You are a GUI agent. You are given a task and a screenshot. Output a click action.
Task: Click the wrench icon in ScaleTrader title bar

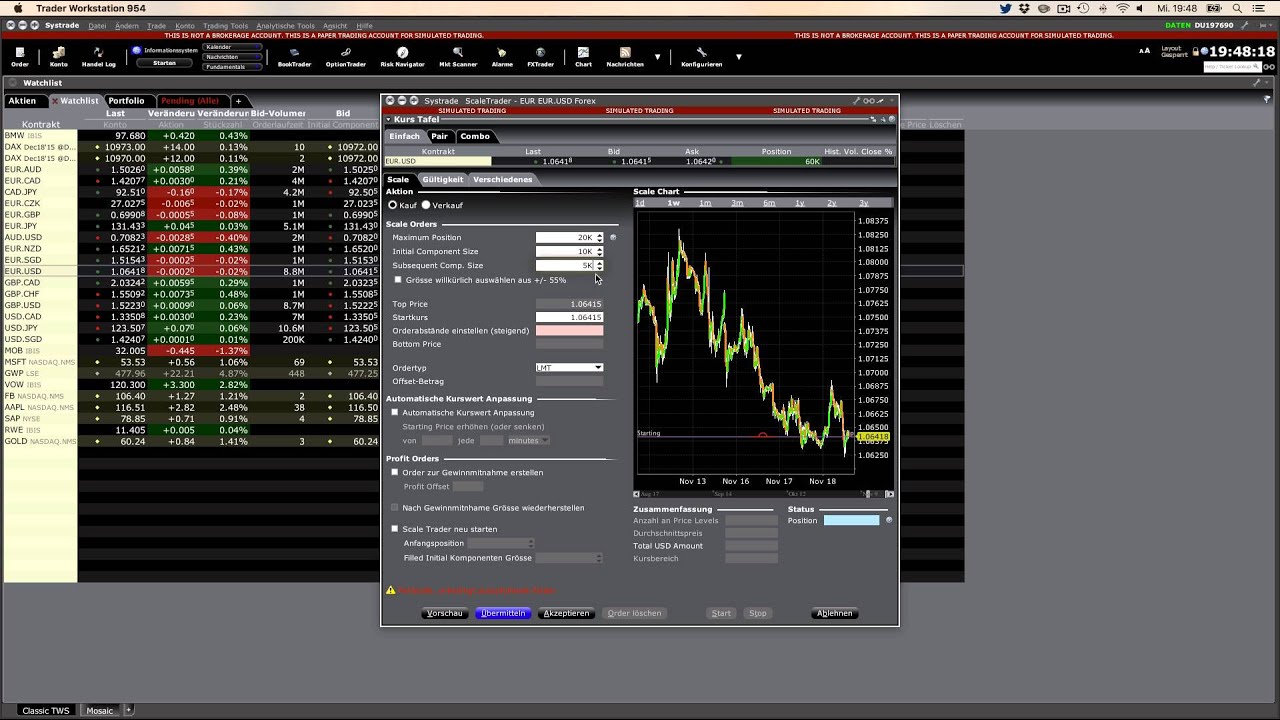coord(856,100)
